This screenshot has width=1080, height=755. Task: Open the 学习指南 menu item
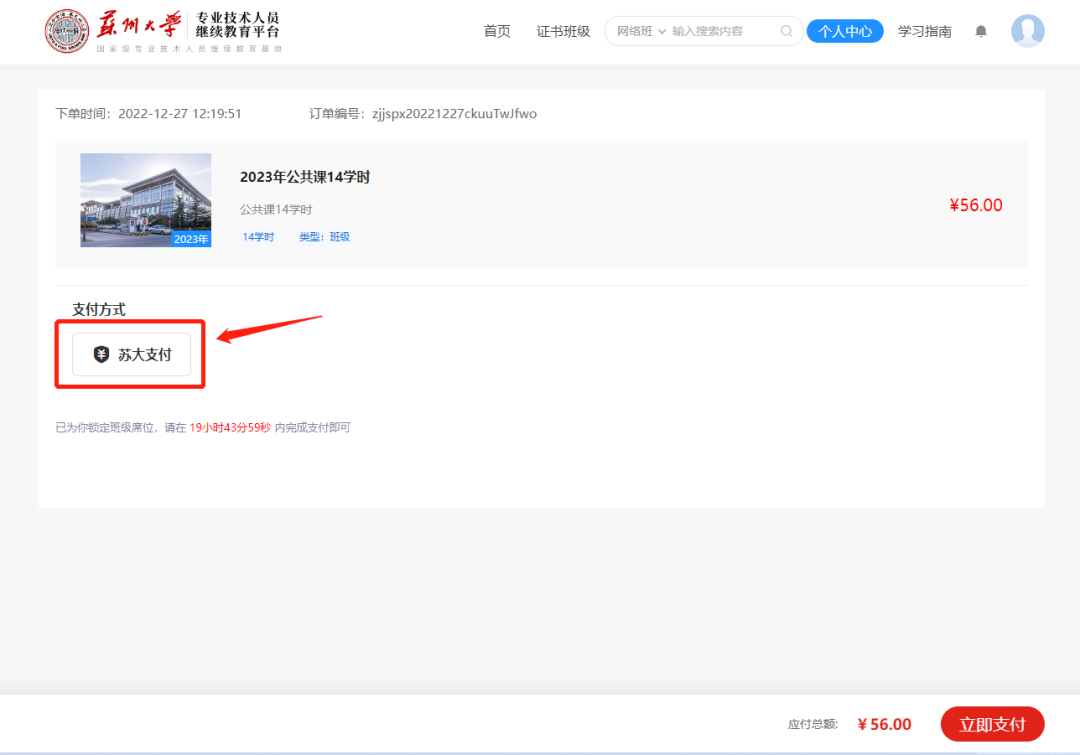(x=924, y=31)
